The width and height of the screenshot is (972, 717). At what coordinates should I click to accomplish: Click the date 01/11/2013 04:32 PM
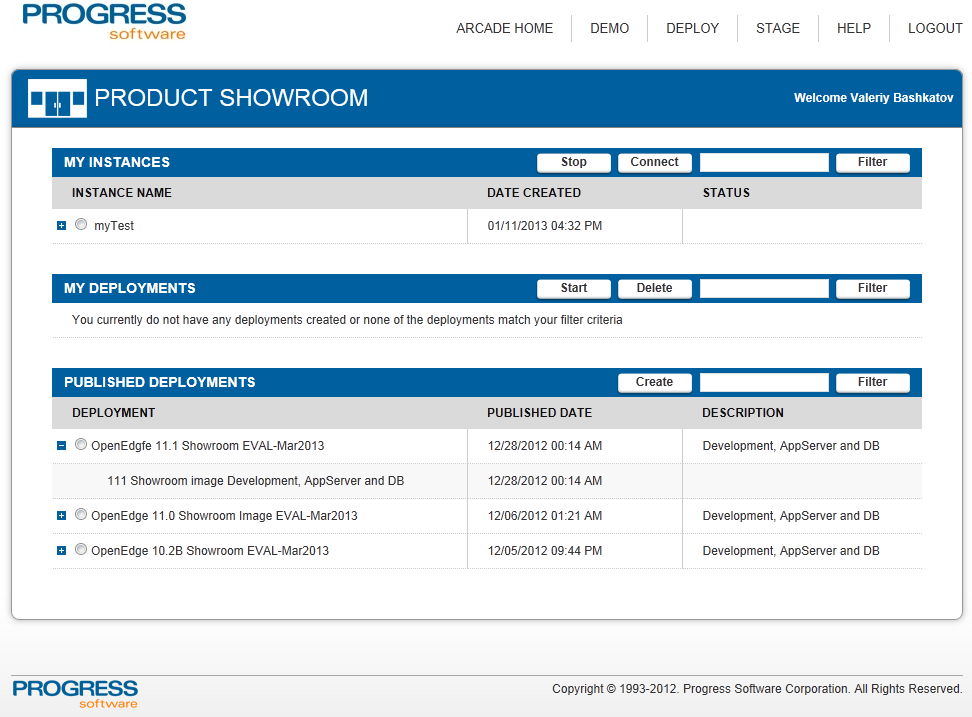[x=545, y=226]
